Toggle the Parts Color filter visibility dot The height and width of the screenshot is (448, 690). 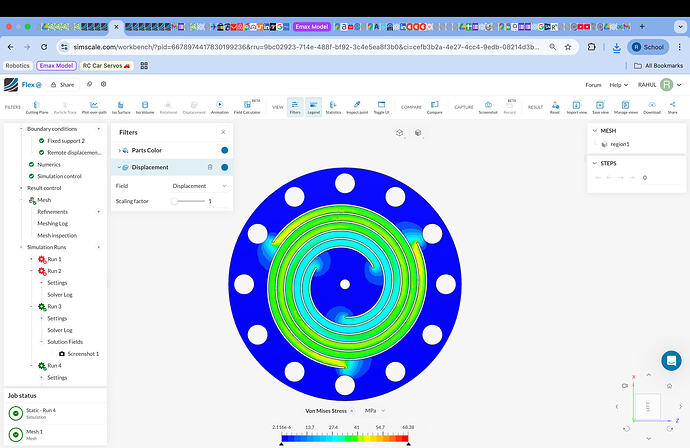click(224, 150)
